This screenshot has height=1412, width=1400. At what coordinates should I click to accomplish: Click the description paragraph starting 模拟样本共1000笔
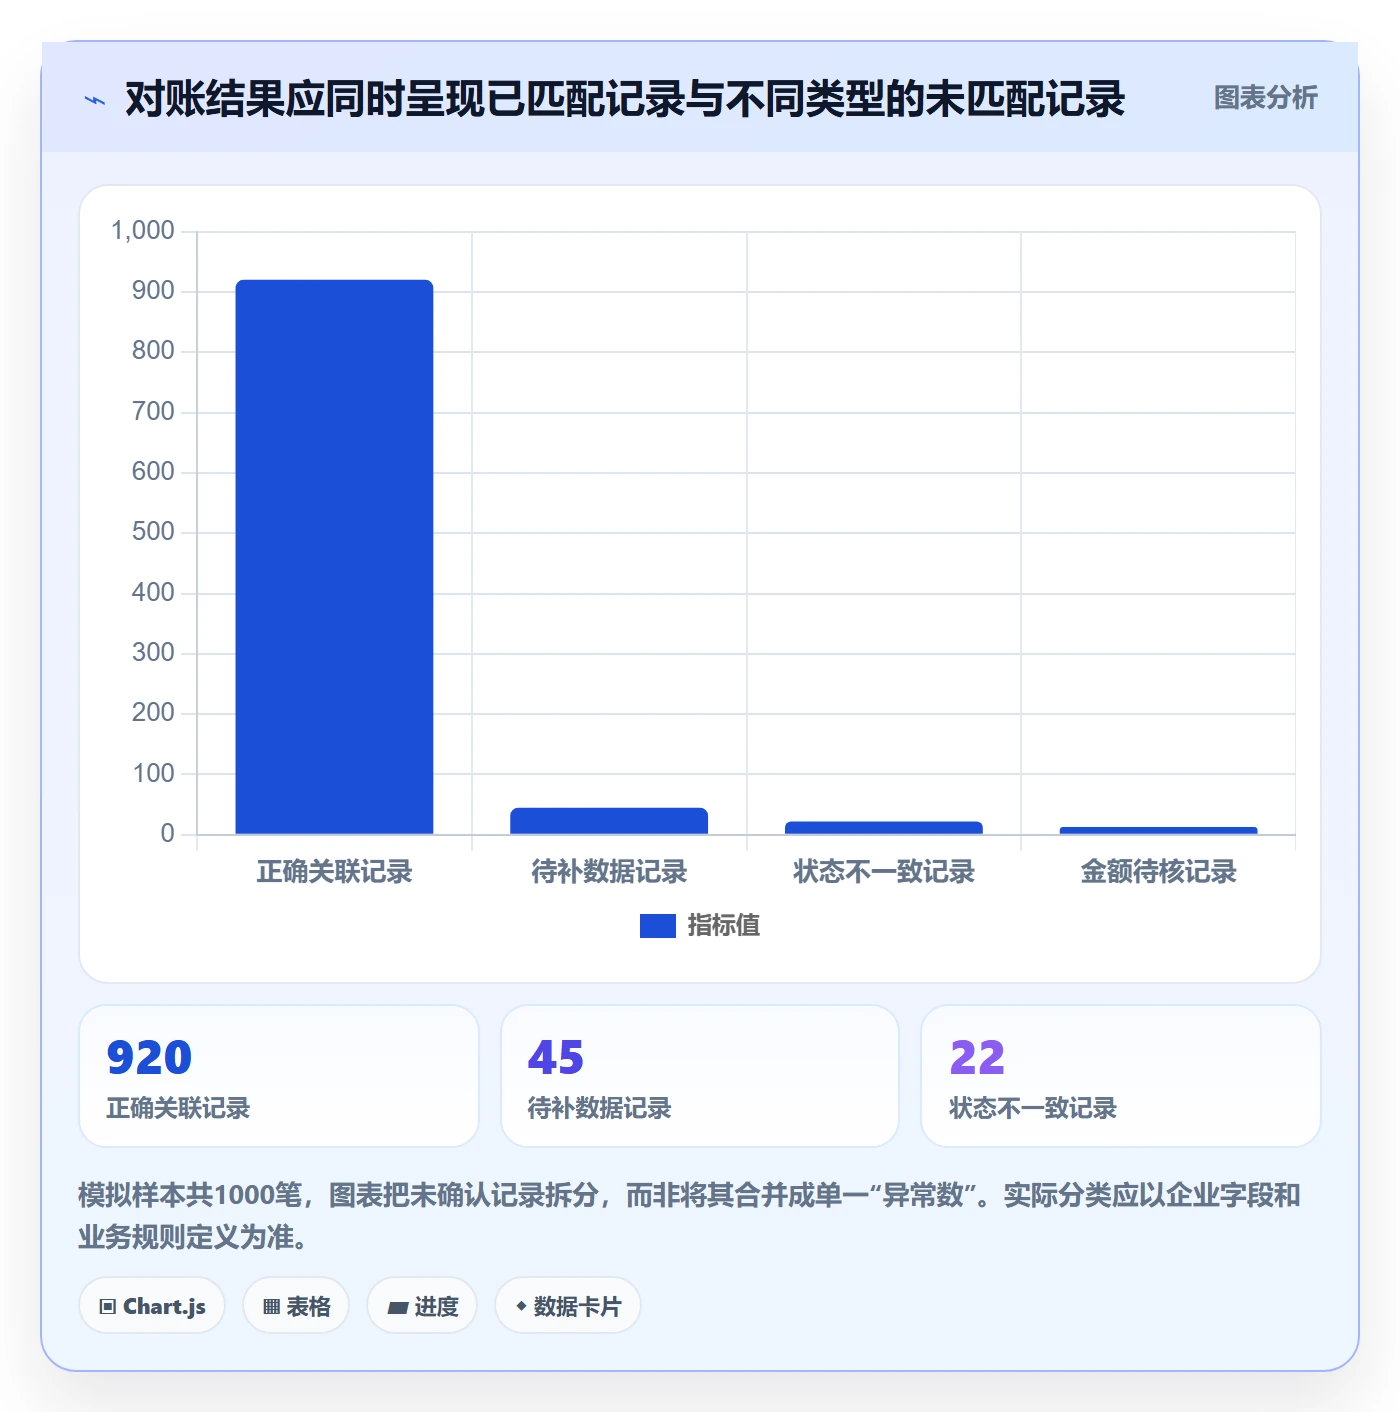(689, 1216)
